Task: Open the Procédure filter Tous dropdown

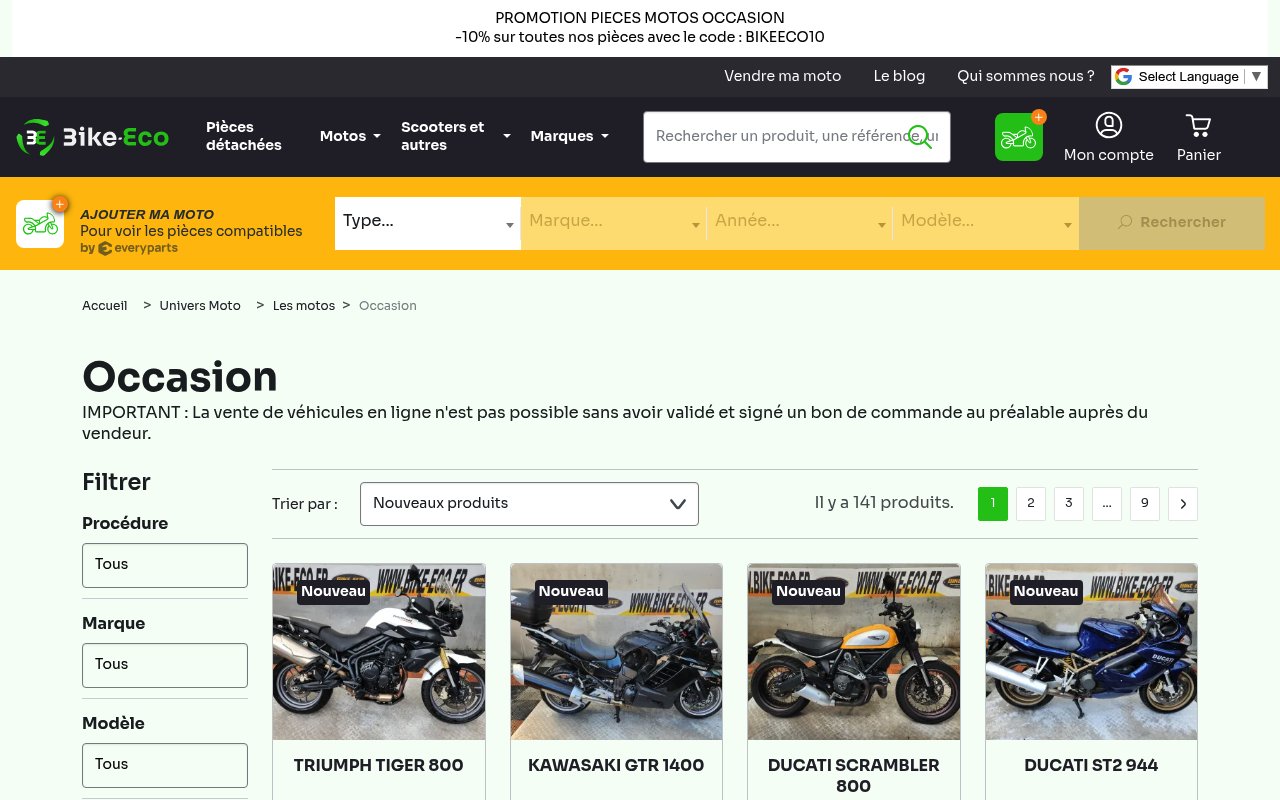Action: pyautogui.click(x=165, y=565)
